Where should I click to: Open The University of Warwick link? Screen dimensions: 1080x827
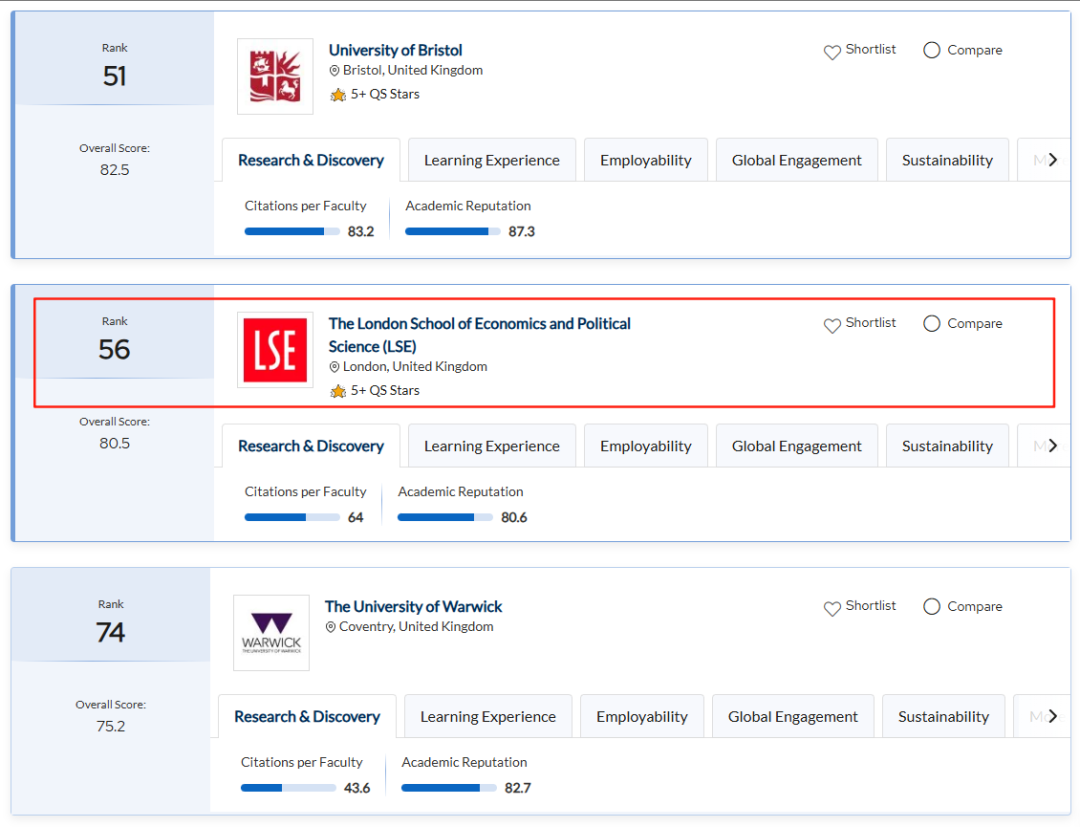point(413,607)
